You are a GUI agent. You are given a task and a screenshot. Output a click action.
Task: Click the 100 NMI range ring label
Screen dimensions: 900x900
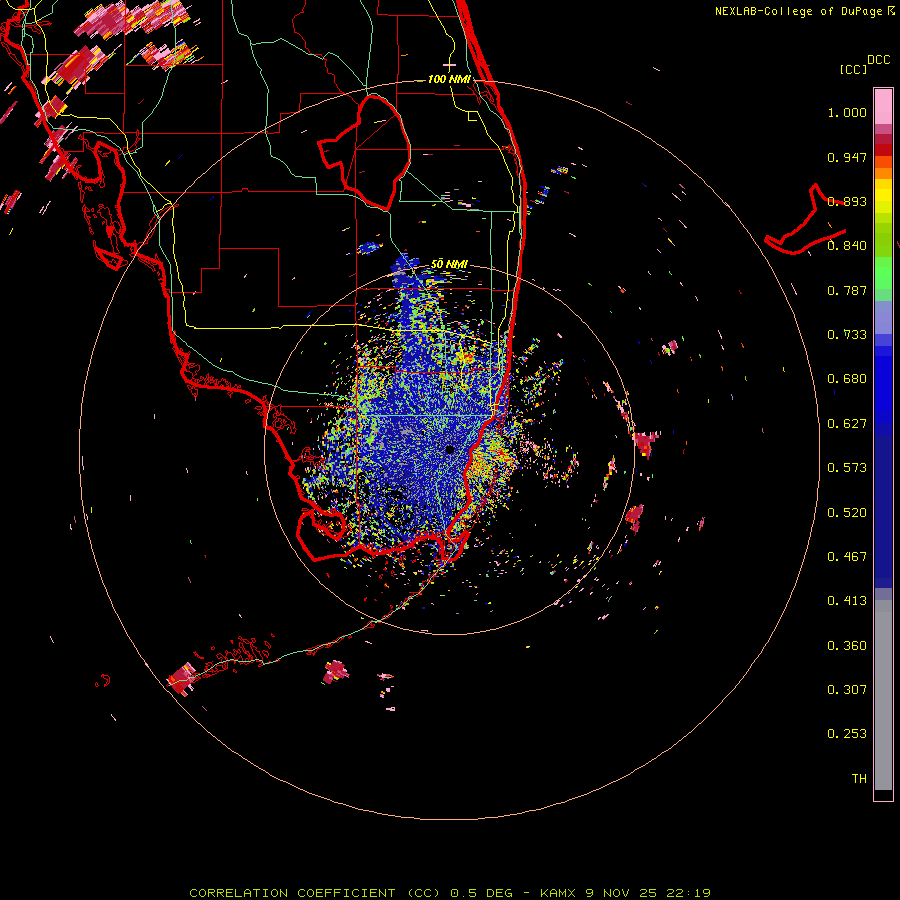tap(449, 79)
